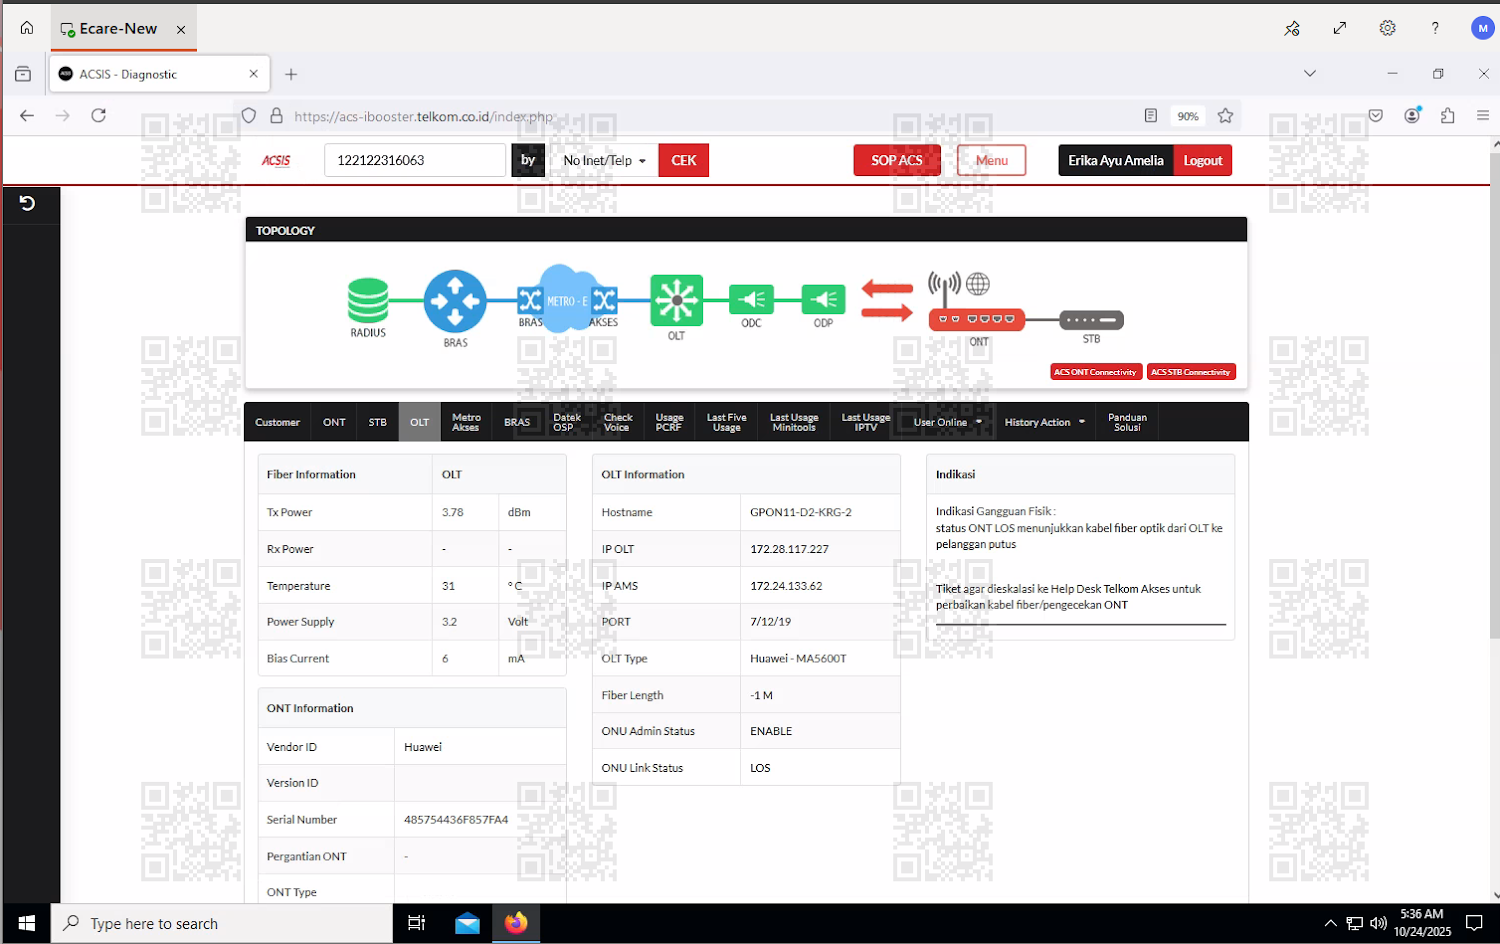The height and width of the screenshot is (944, 1500).
Task: Open the Panduan Solusi tab
Action: tap(1127, 422)
